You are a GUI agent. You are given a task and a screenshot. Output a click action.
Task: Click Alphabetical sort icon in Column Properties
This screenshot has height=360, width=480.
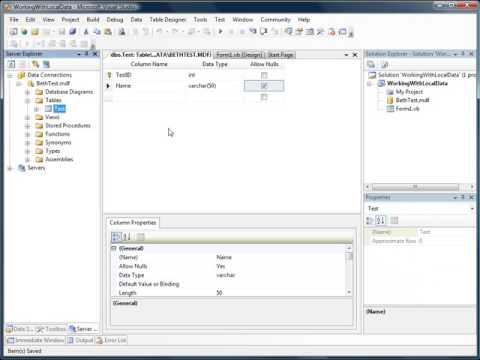coord(127,237)
